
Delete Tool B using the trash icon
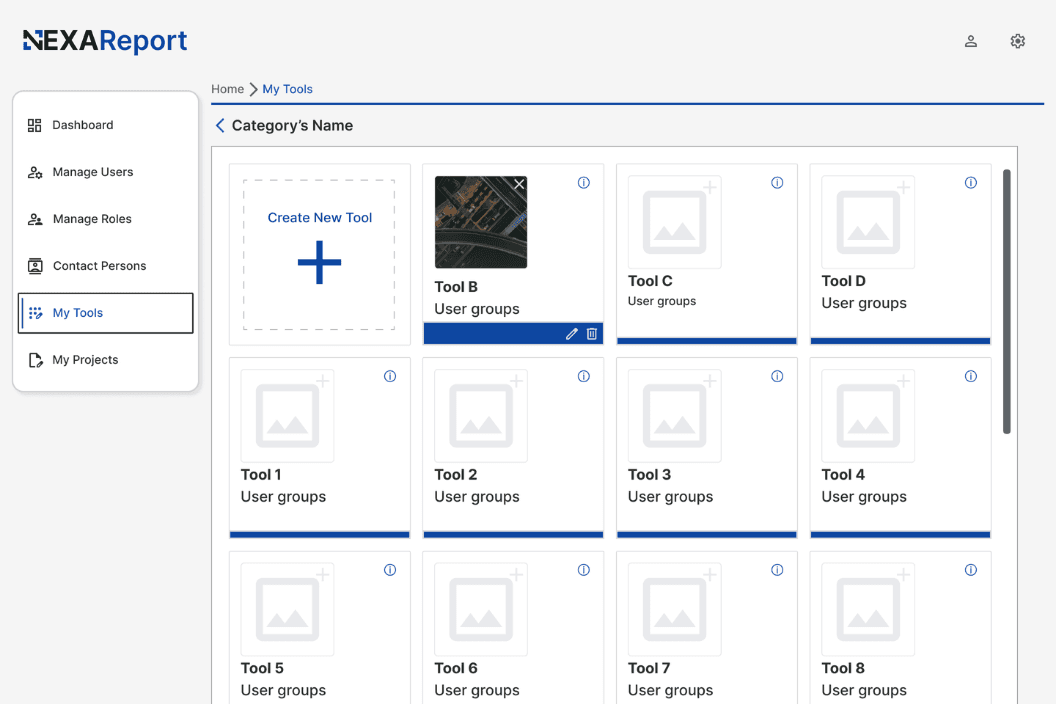tap(592, 333)
